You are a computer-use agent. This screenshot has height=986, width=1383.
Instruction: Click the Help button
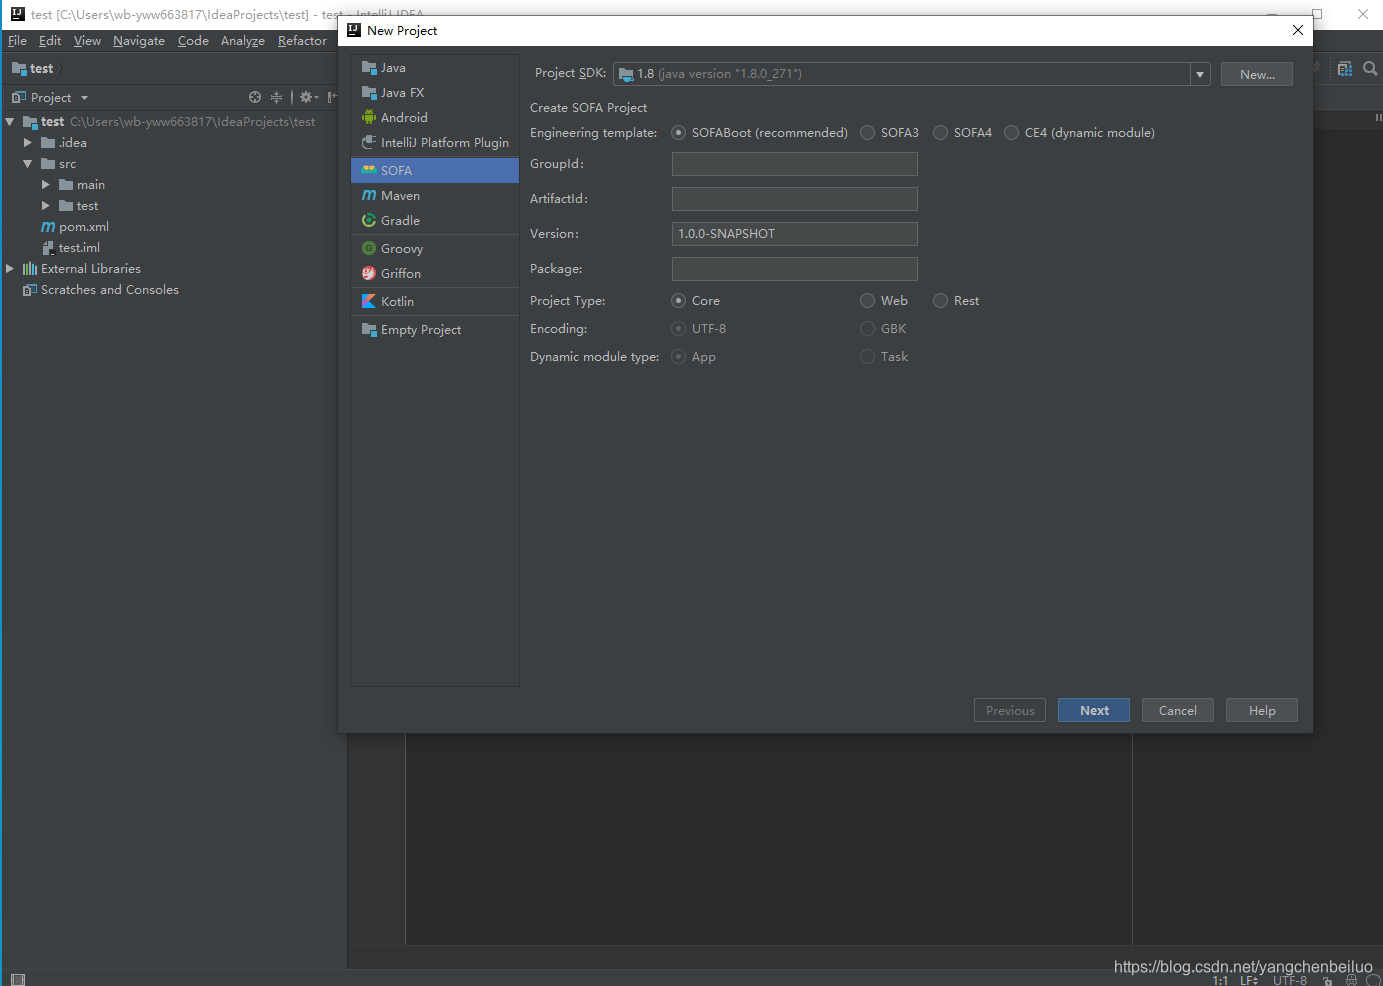[x=1262, y=710]
